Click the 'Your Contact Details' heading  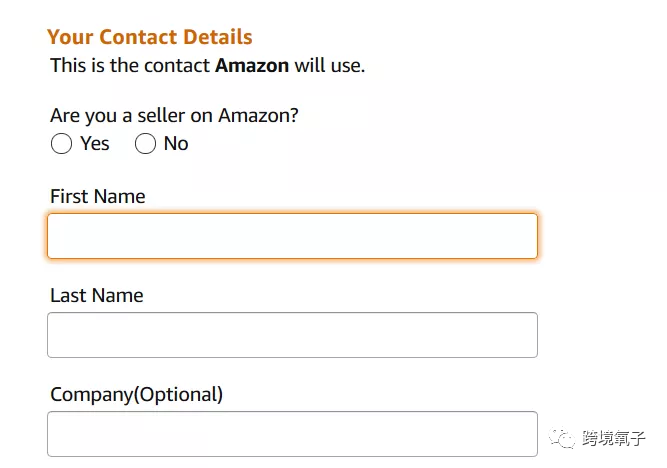pos(149,38)
